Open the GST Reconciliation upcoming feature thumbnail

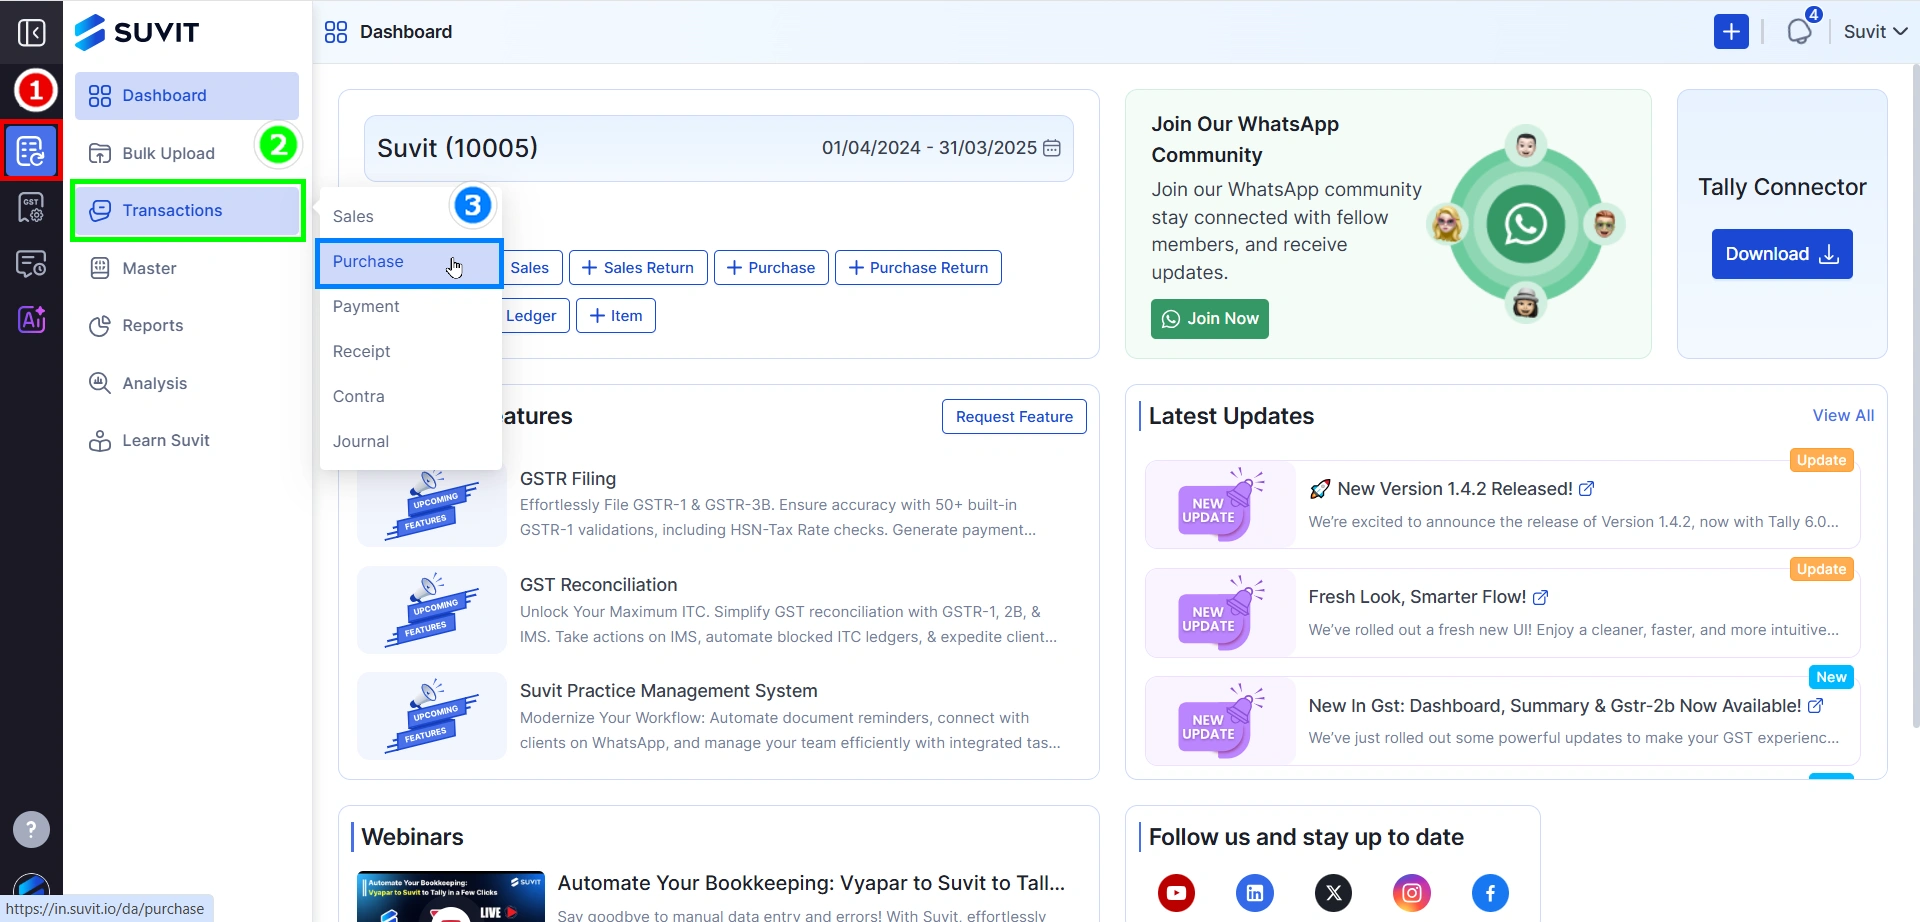click(432, 610)
